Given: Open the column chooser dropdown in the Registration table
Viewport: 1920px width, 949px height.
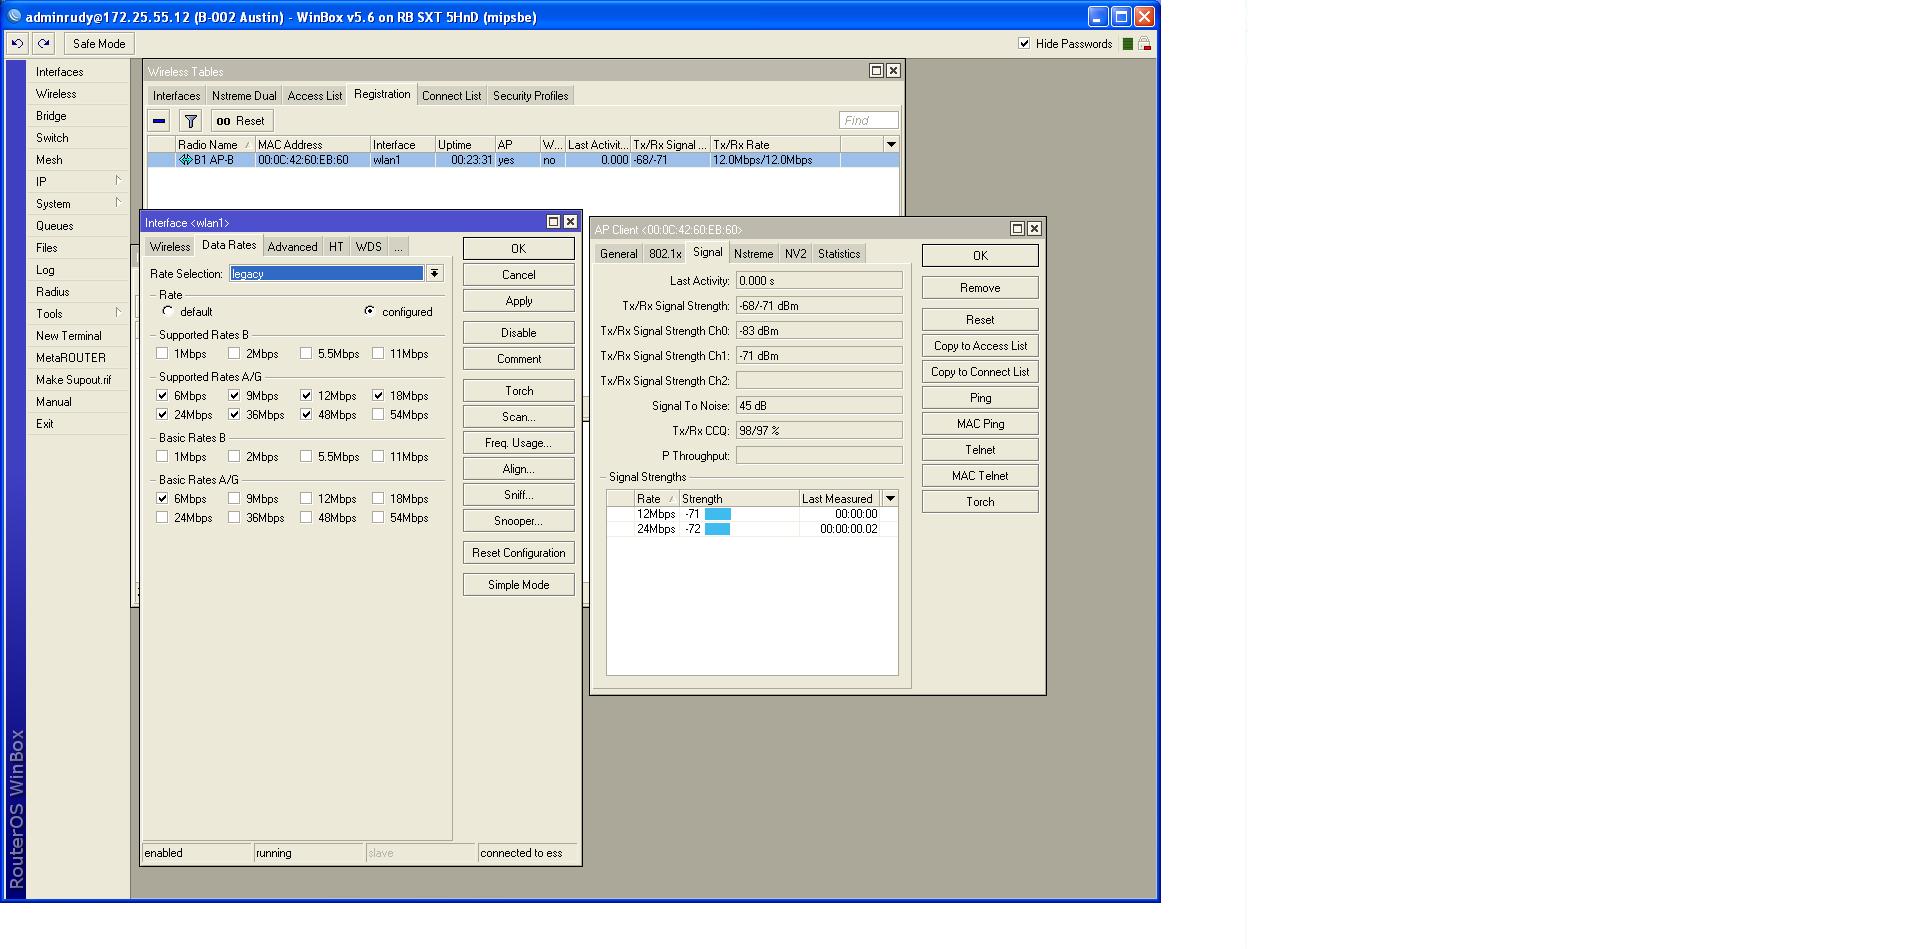Looking at the screenshot, I should (891, 145).
